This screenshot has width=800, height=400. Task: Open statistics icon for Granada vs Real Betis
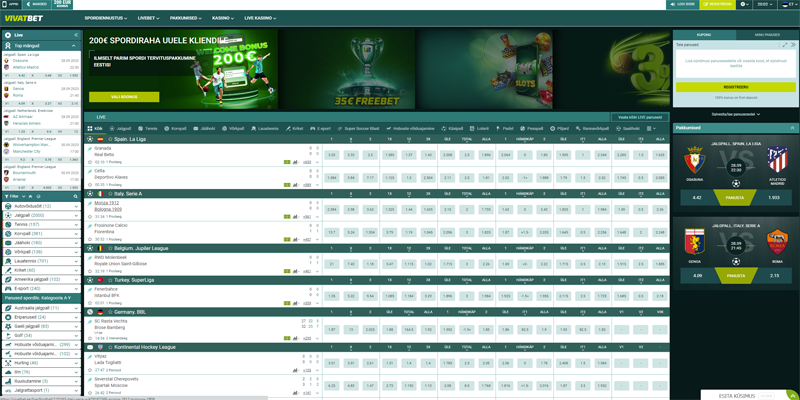tap(295, 162)
